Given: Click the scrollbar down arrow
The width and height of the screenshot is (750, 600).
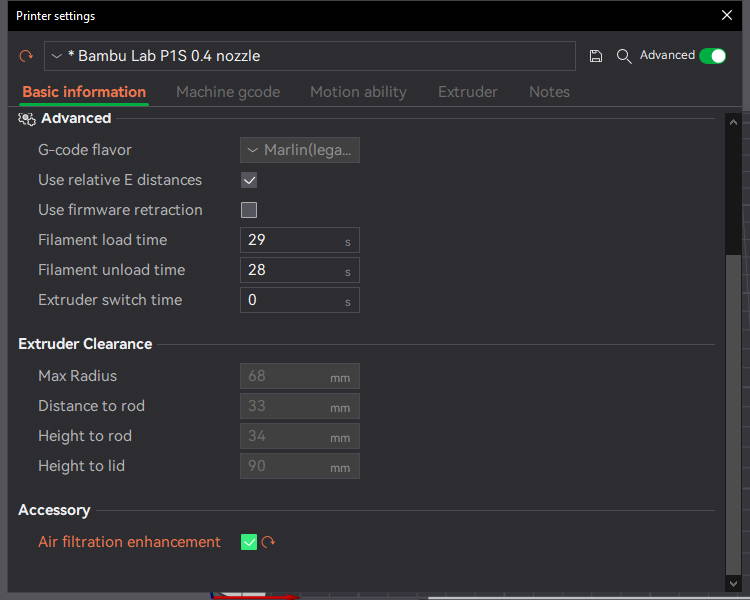Looking at the screenshot, I should 733,583.
